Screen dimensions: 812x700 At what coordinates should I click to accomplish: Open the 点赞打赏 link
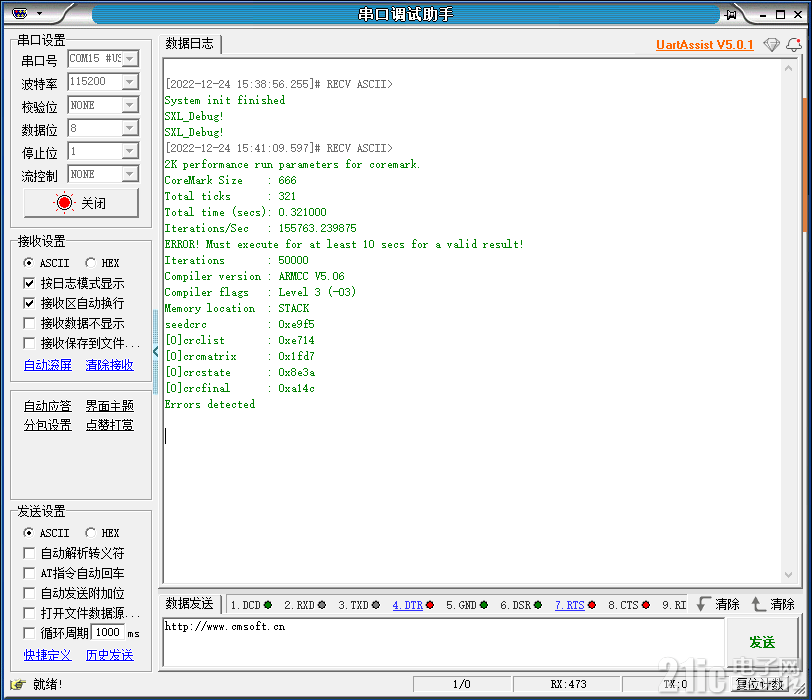pyautogui.click(x=109, y=425)
